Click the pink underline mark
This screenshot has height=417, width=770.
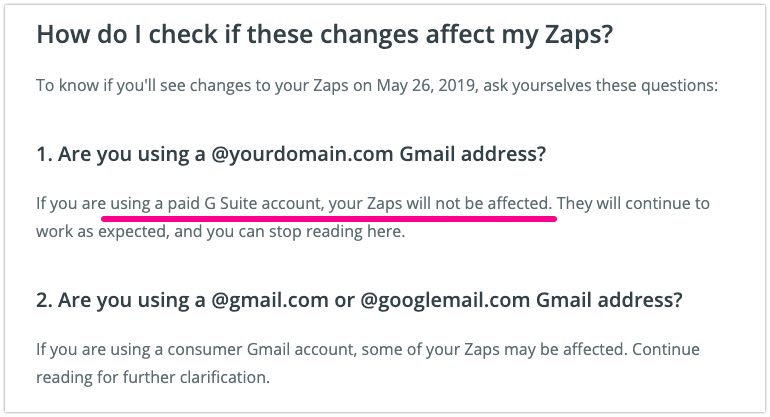[x=329, y=219]
